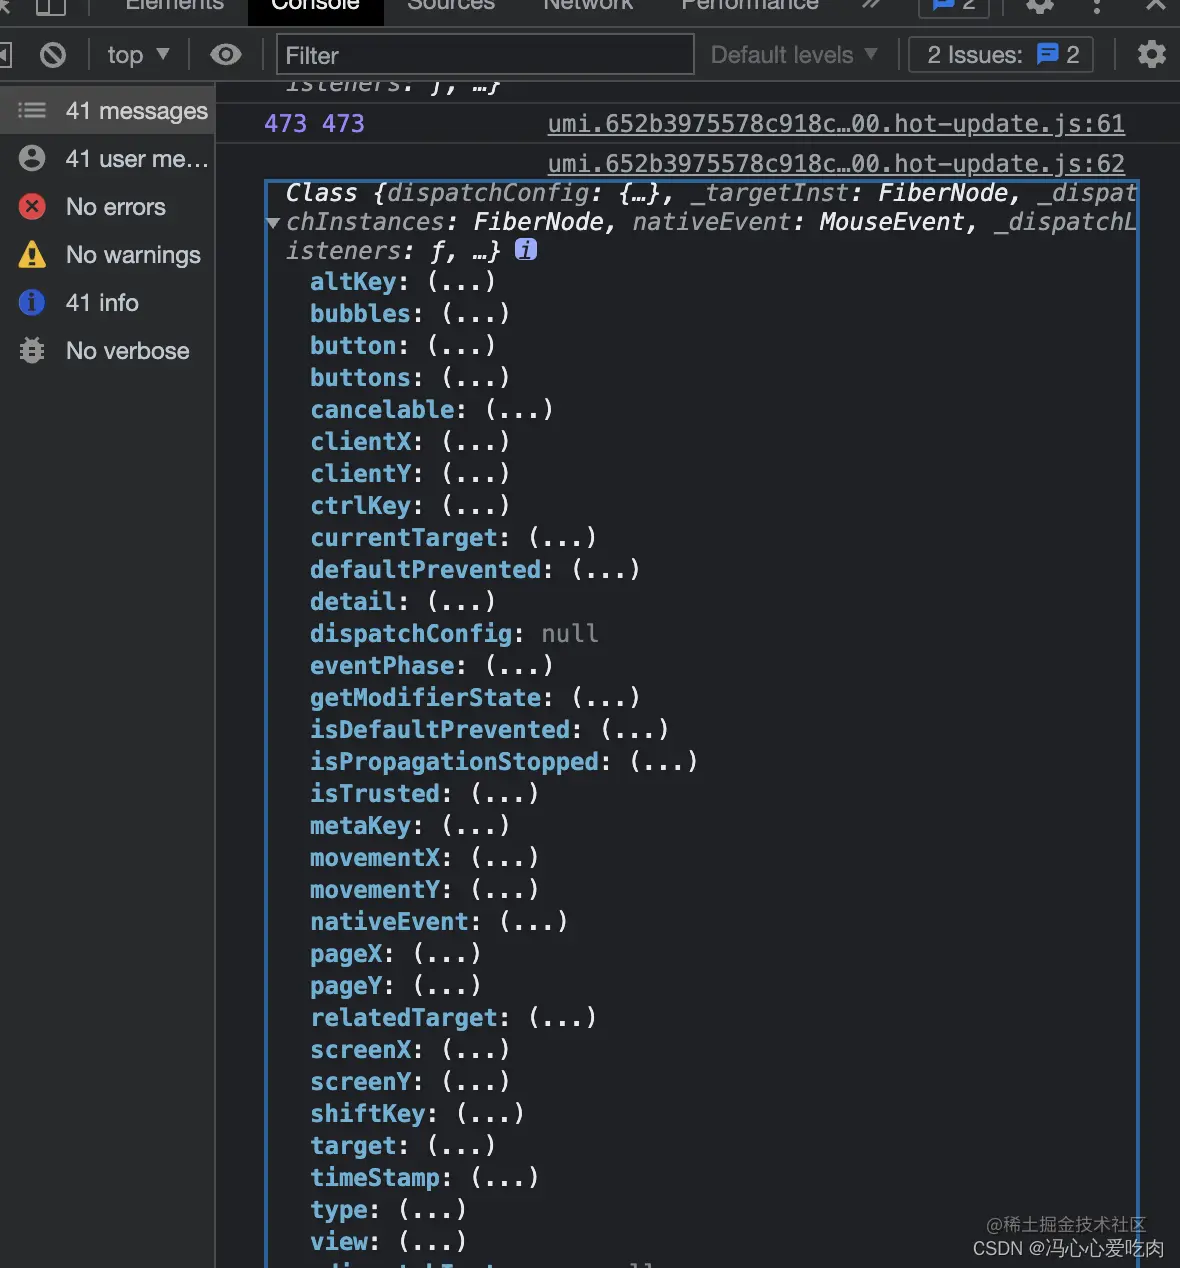Screen dimensions: 1180x1268
Task: Collapse the Class object disclosure triangle
Action: [273, 222]
